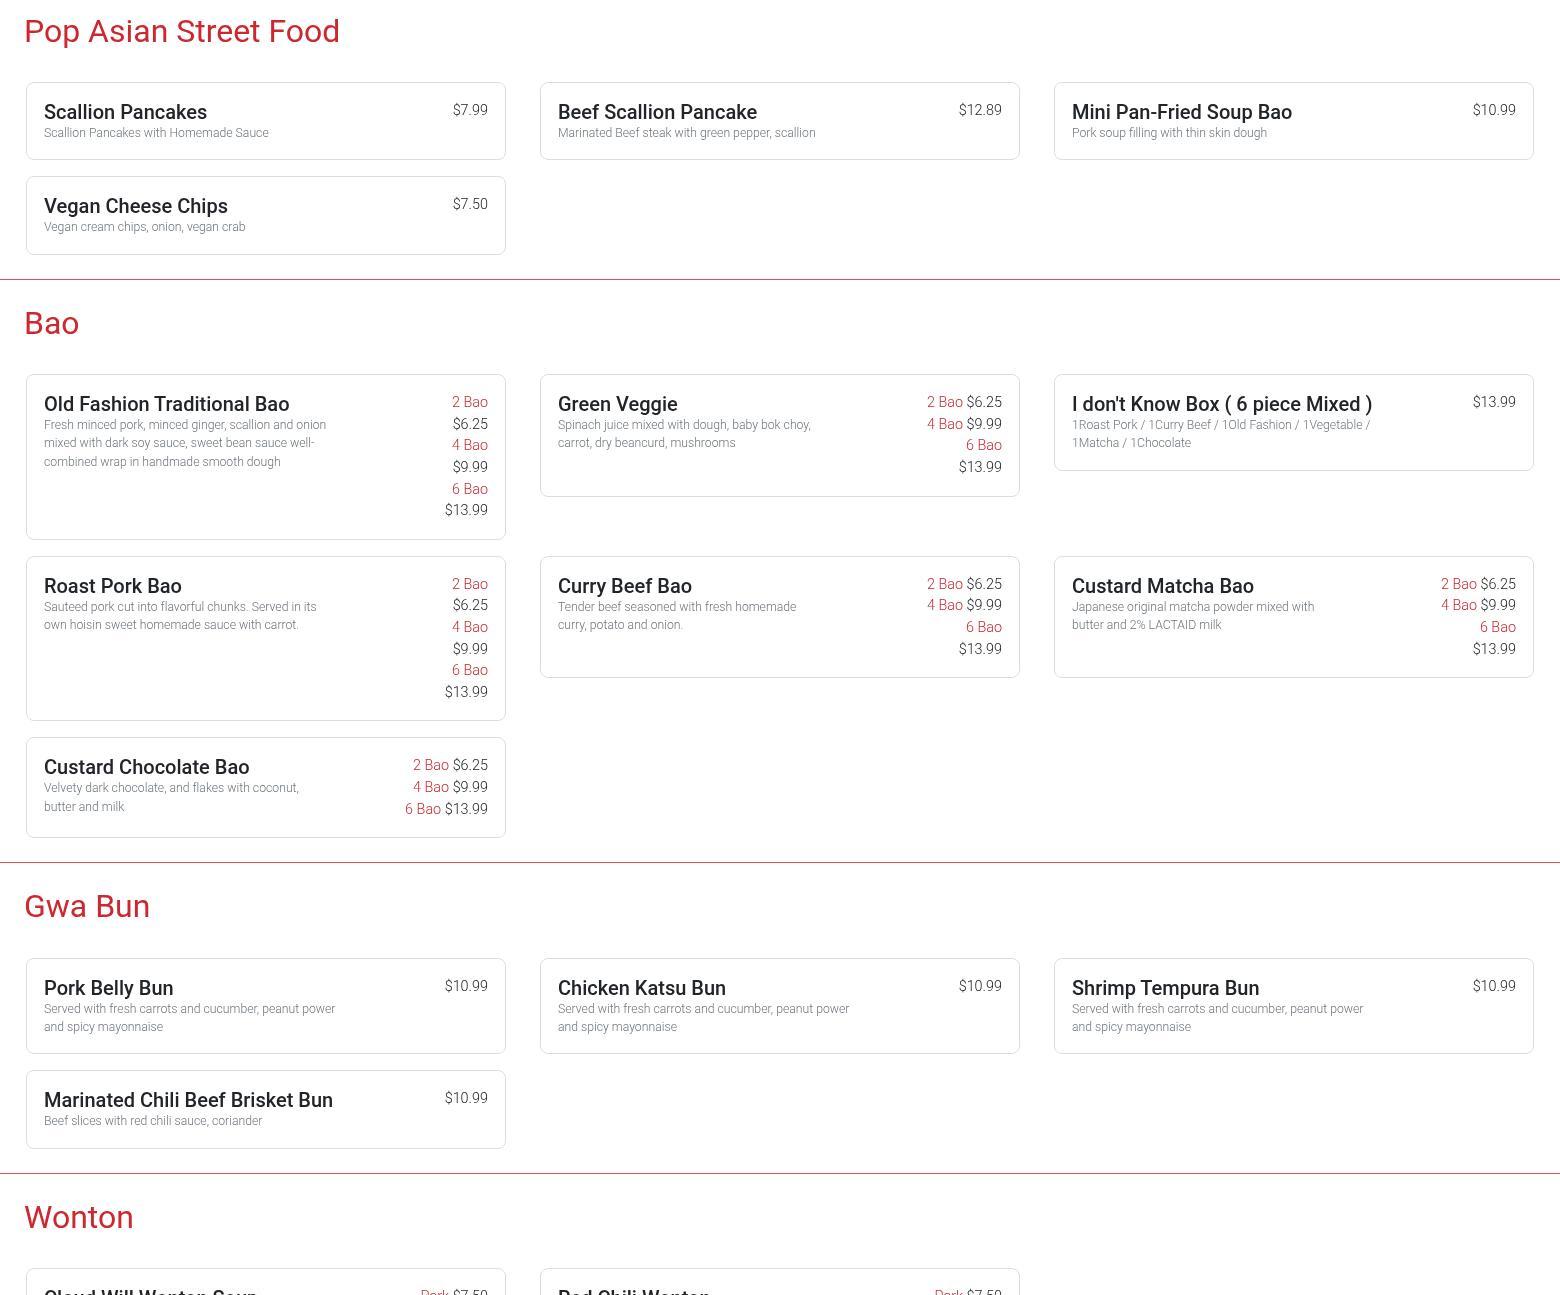1560x1295 pixels.
Task: Click the $7.50 Vegan Cheese Chips price
Action: point(470,204)
